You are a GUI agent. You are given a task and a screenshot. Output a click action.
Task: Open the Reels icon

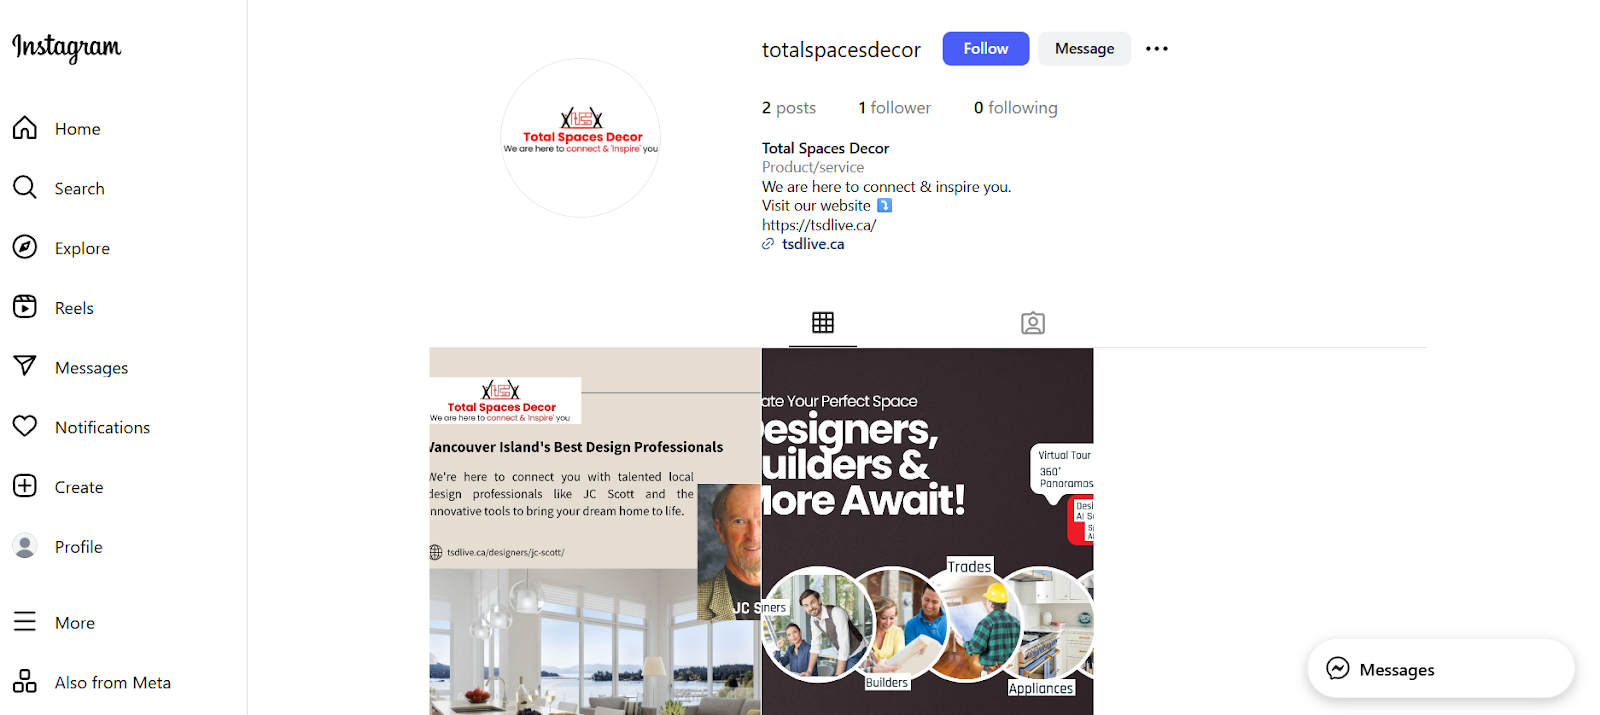[25, 307]
